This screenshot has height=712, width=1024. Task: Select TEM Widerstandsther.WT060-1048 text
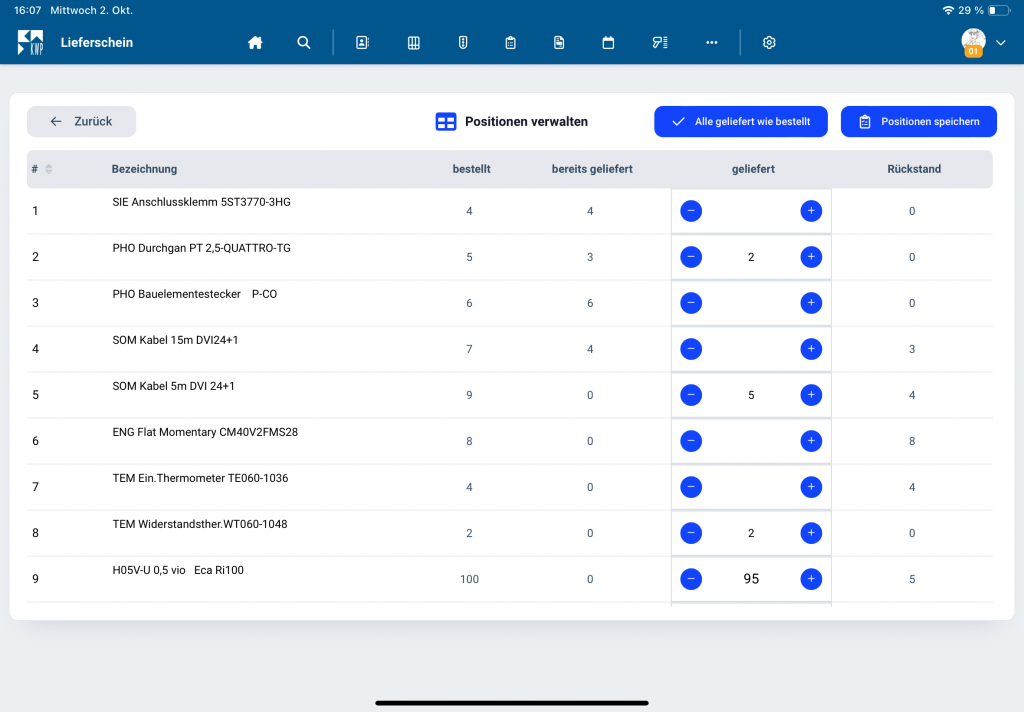click(x=200, y=524)
